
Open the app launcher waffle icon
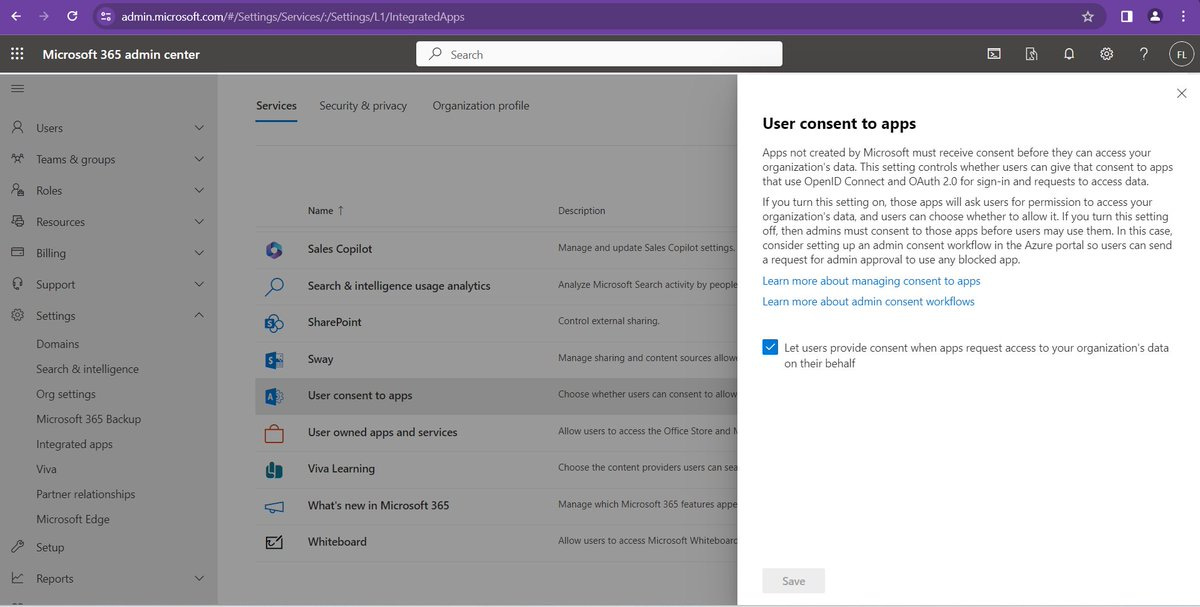click(17, 54)
